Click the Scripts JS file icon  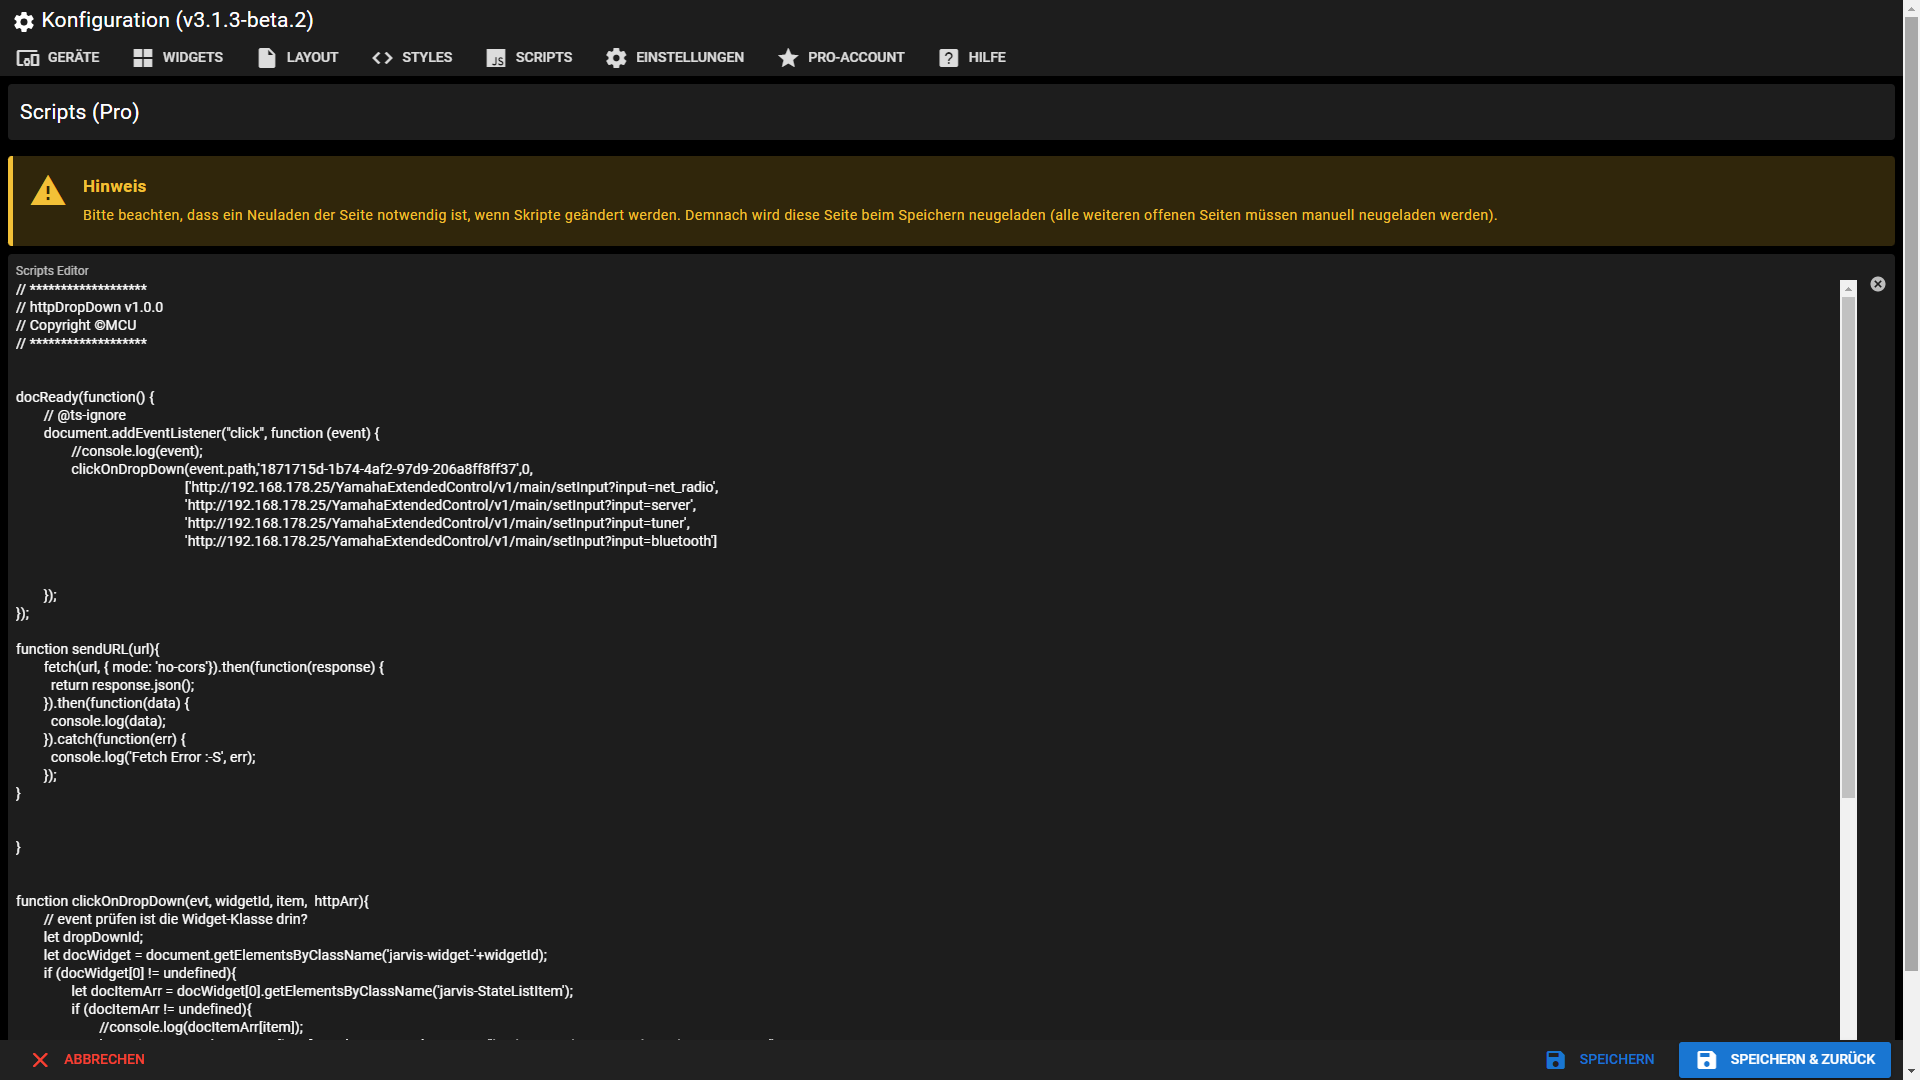(496, 58)
